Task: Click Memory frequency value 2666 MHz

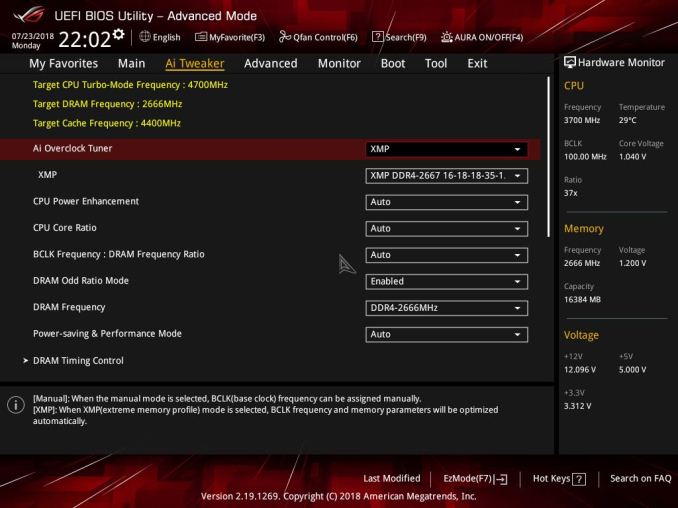Action: coord(582,263)
